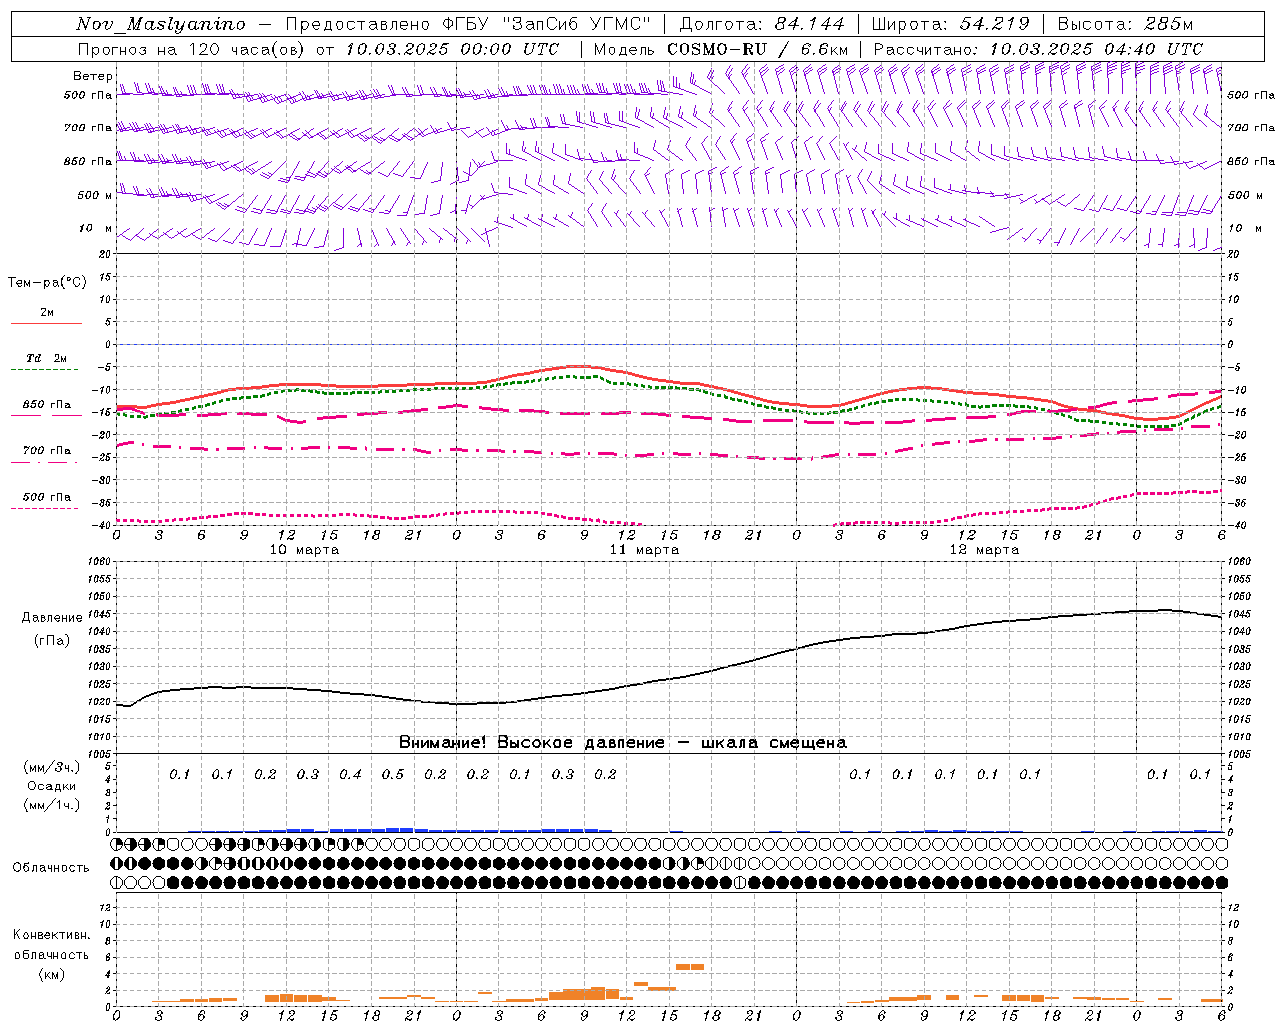Click the longitude value "Долгота: 84.144"

[x=762, y=24]
